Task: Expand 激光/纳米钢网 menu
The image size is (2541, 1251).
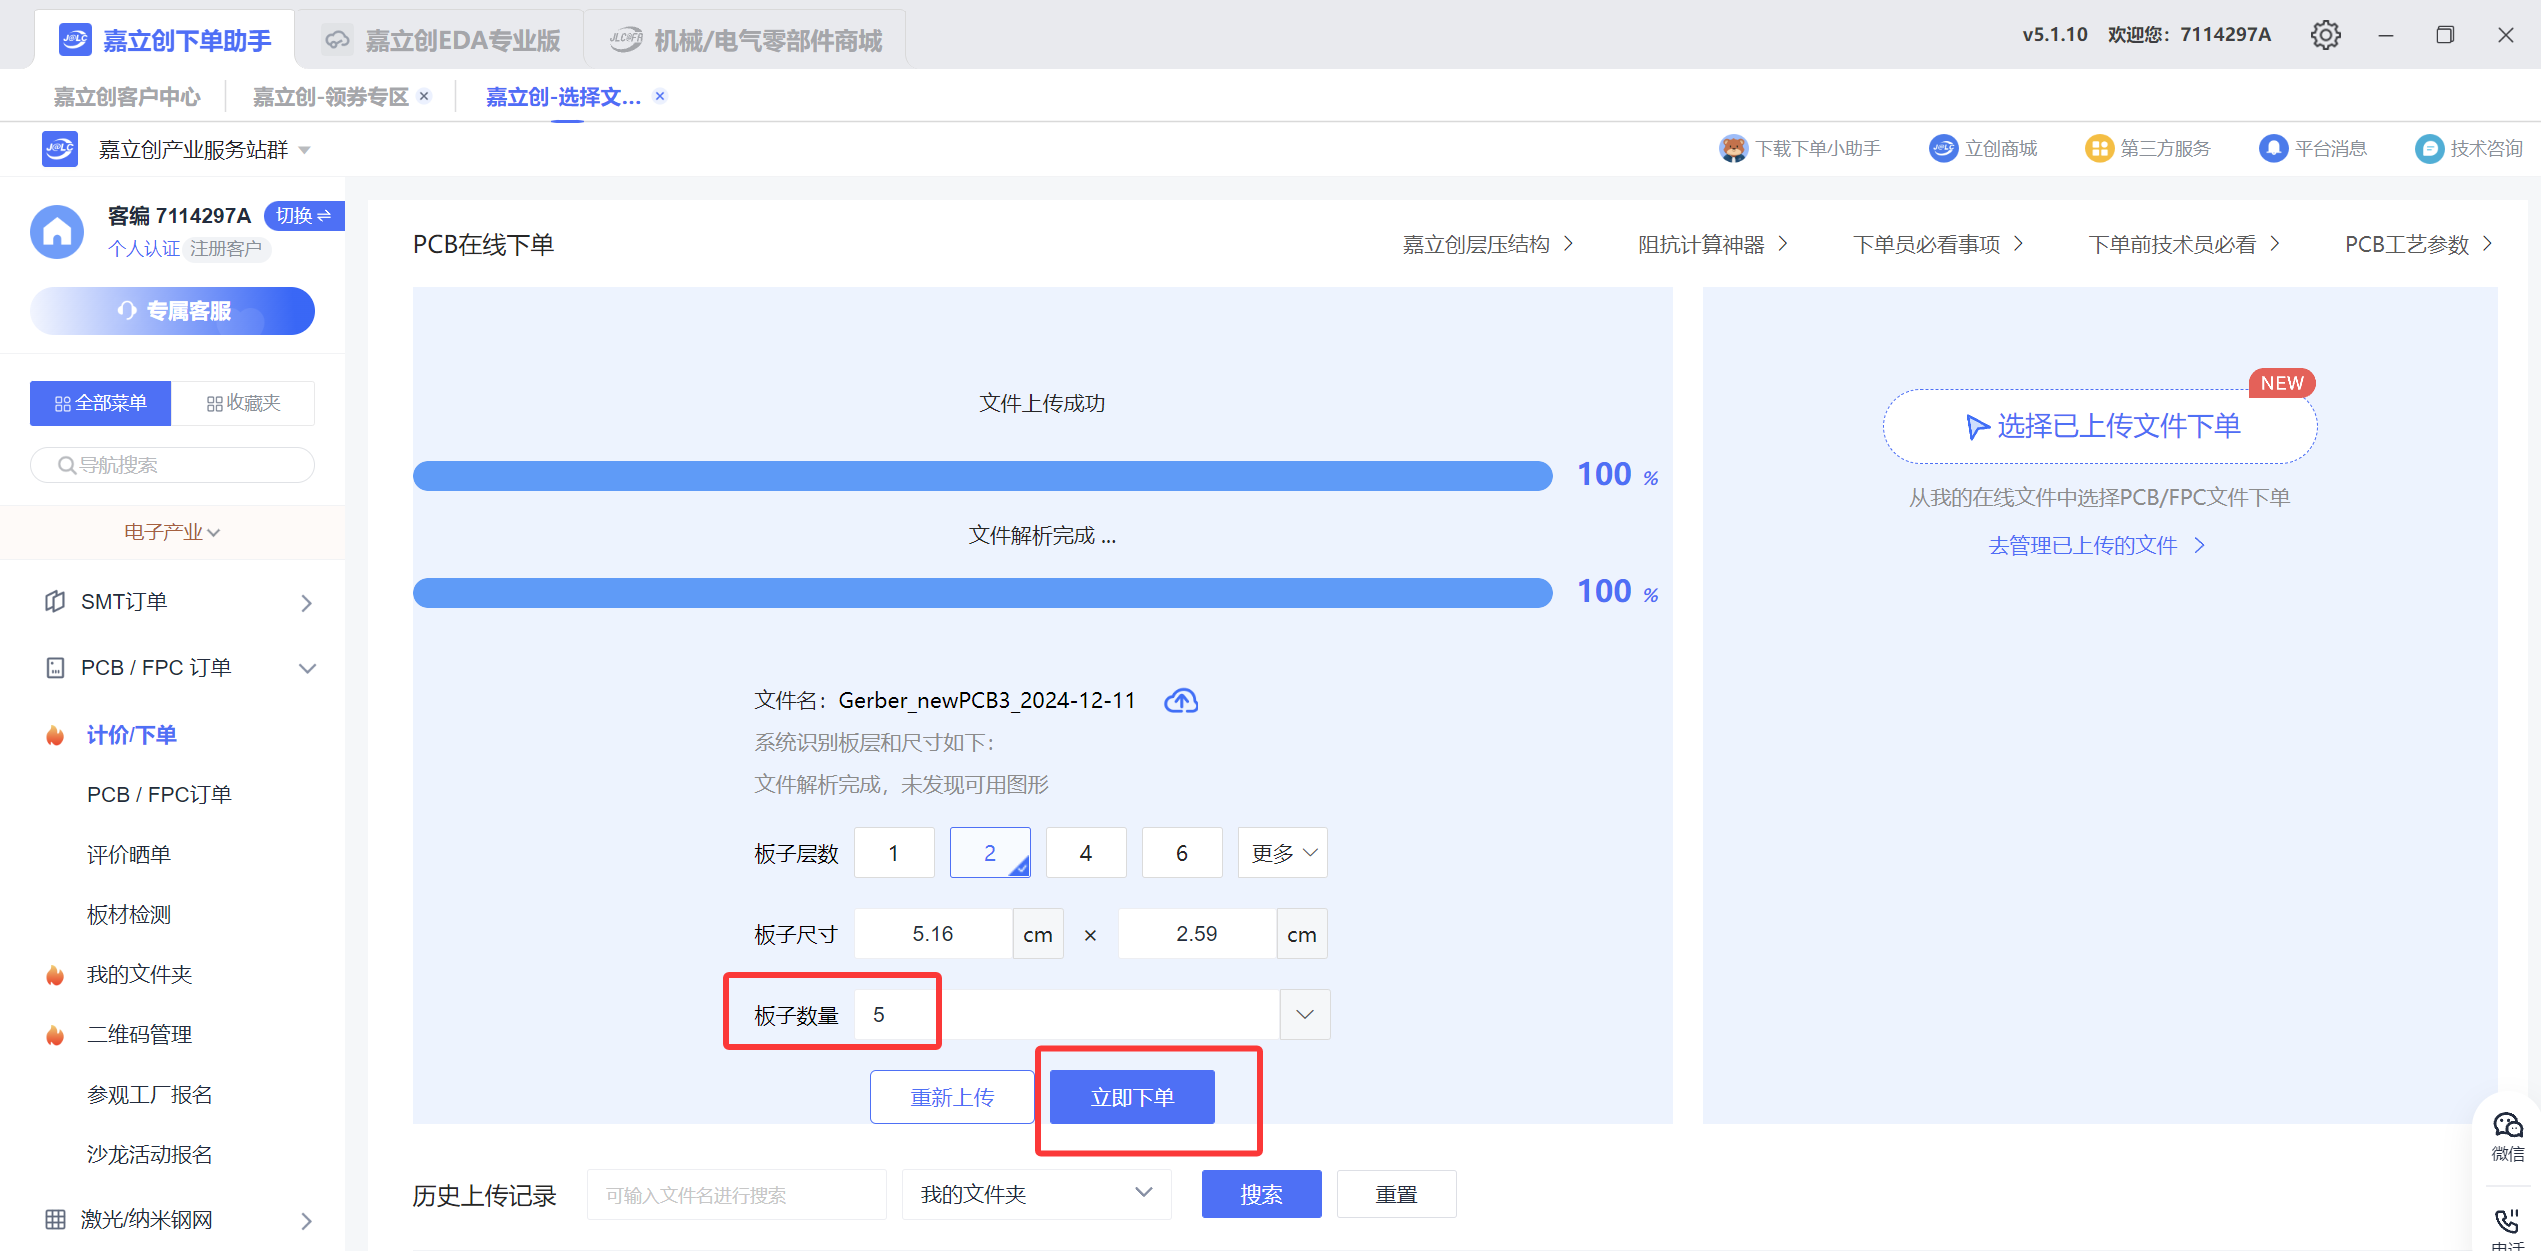Action: [x=180, y=1220]
